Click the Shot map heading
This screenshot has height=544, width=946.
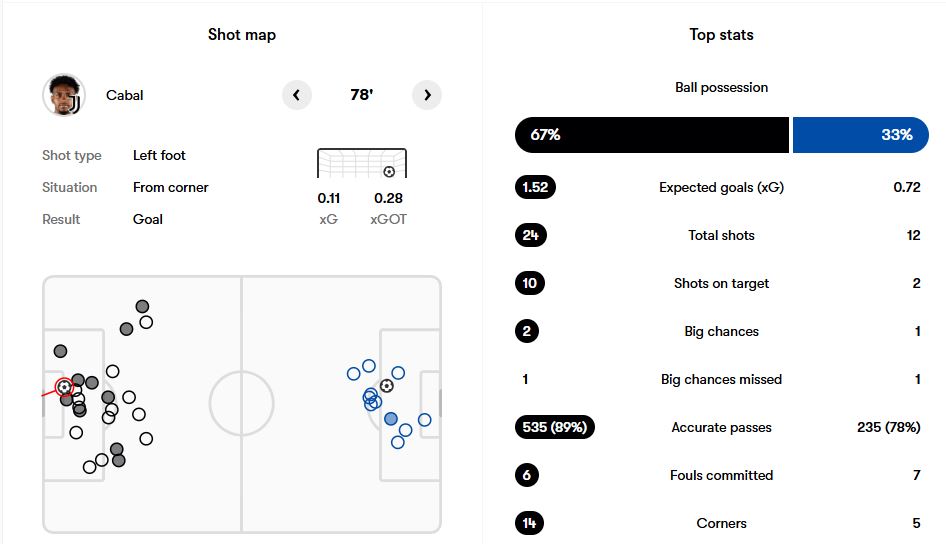click(x=242, y=35)
